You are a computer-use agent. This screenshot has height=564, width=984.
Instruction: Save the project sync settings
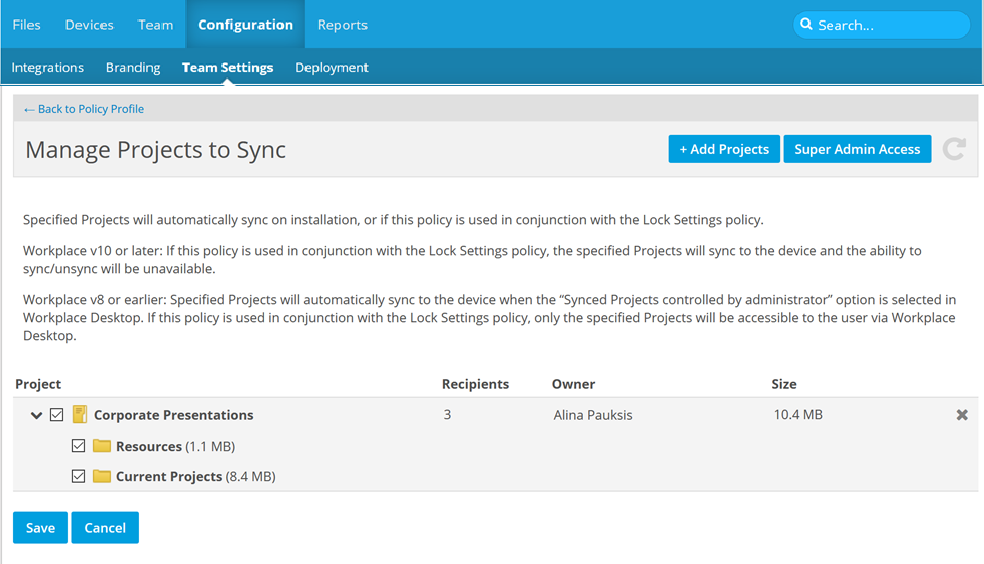tap(40, 528)
